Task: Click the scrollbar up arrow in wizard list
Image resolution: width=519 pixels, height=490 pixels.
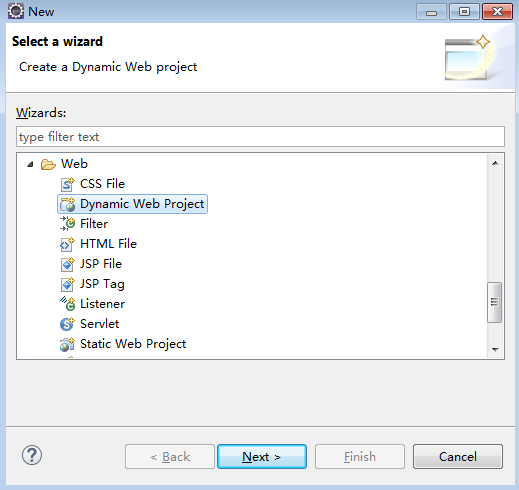Action: (x=495, y=163)
